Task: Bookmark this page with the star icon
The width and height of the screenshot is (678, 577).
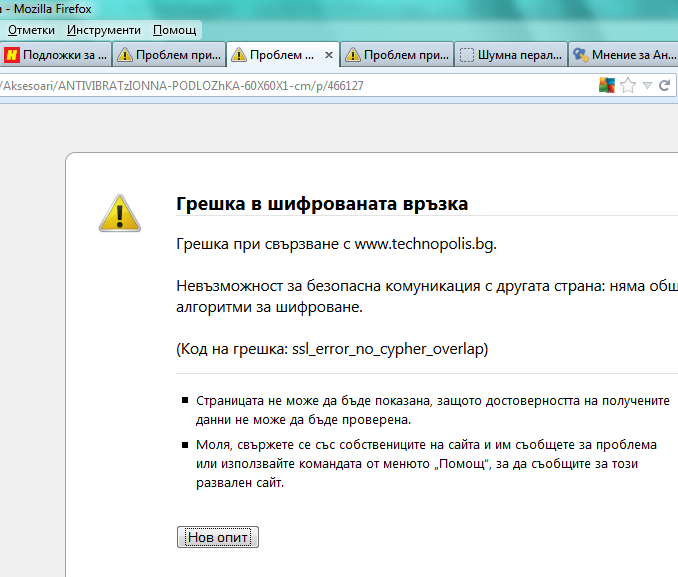Action: click(x=628, y=85)
